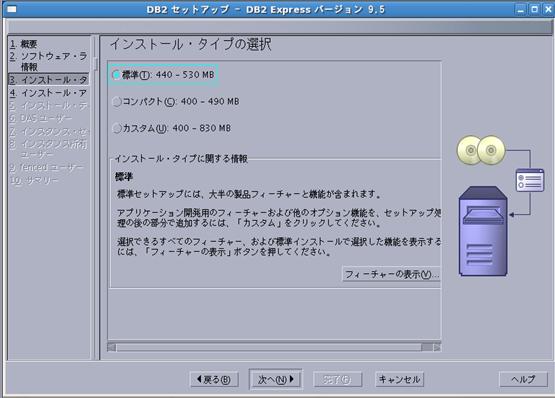Click the horizontal scrollbar track below panel
This screenshot has height=398, width=555.
coord(268,347)
